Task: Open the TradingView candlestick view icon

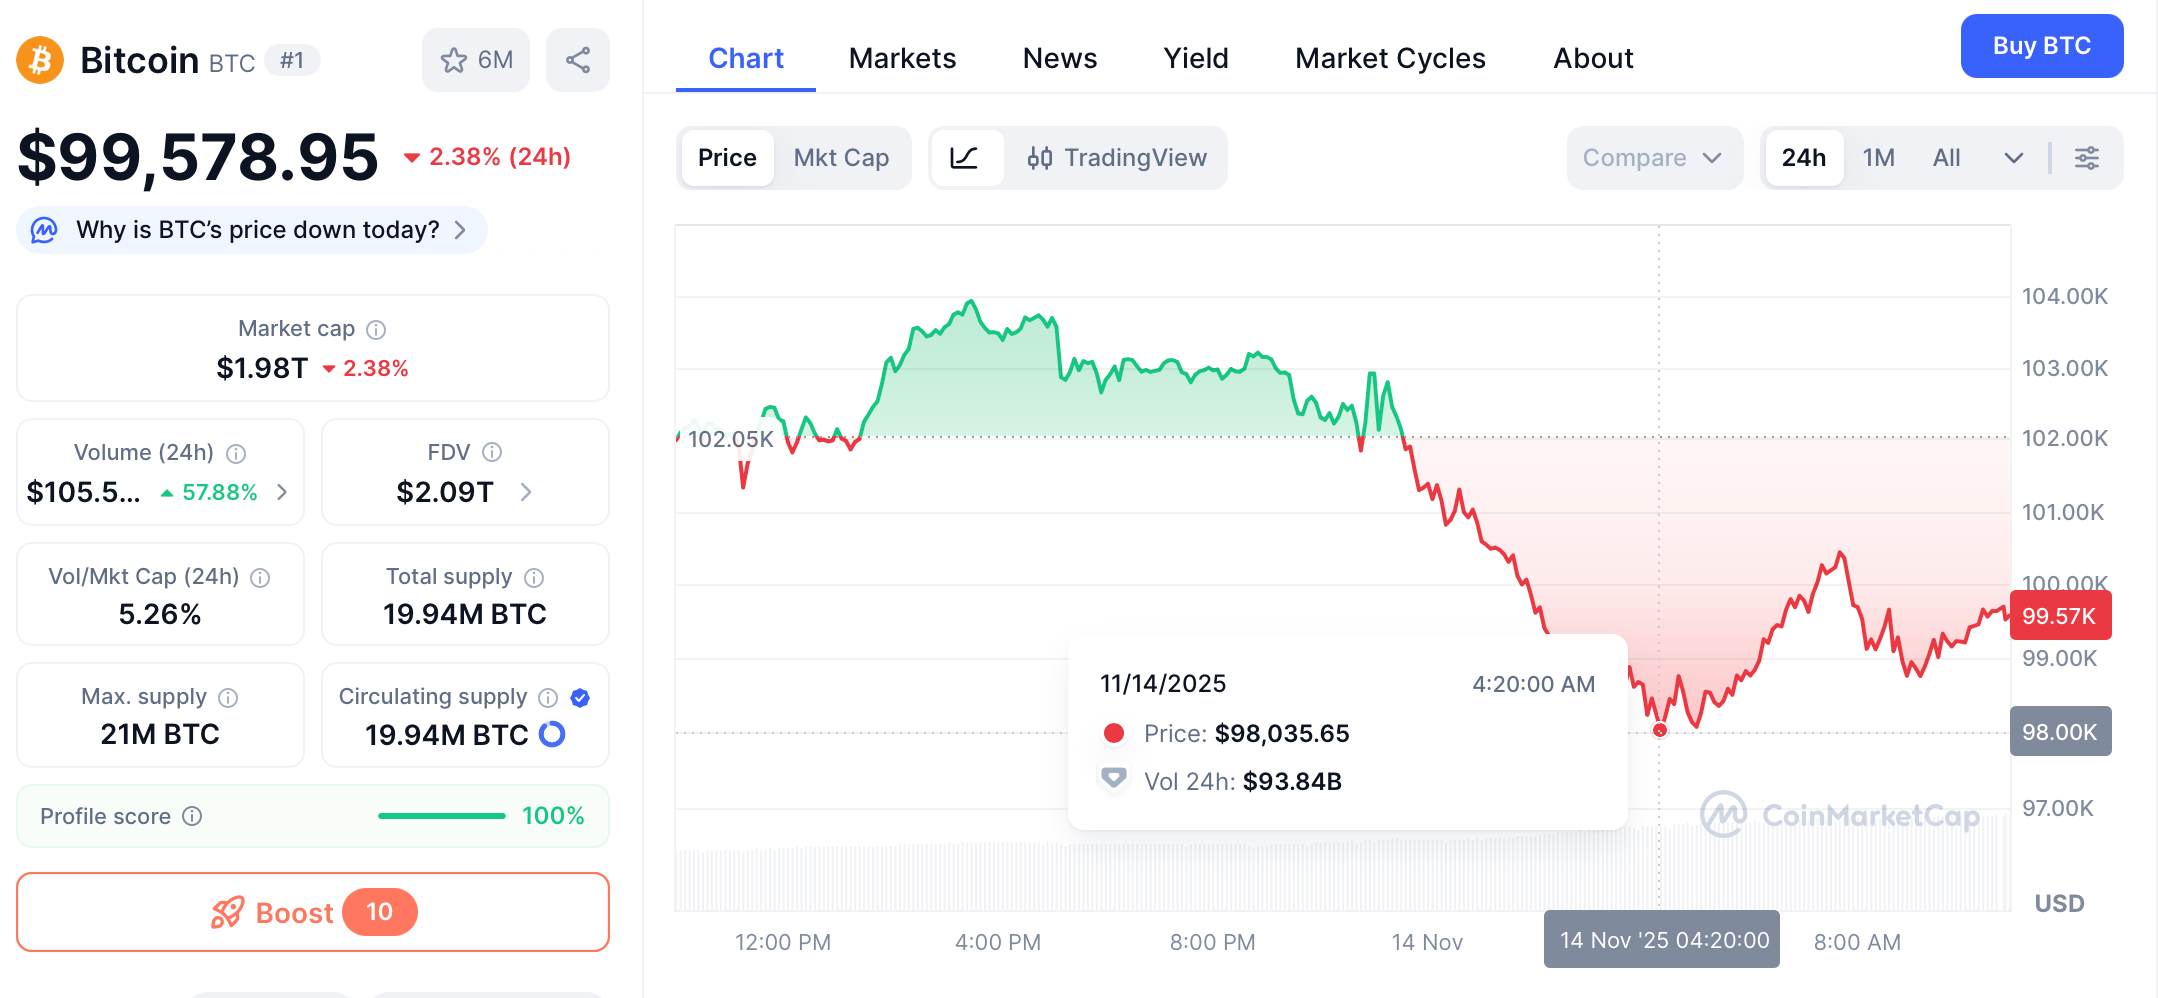Action: tap(1041, 158)
